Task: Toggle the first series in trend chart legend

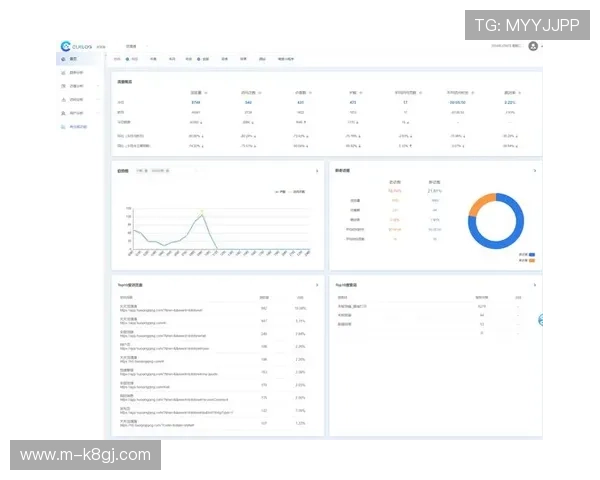Action: coord(279,191)
